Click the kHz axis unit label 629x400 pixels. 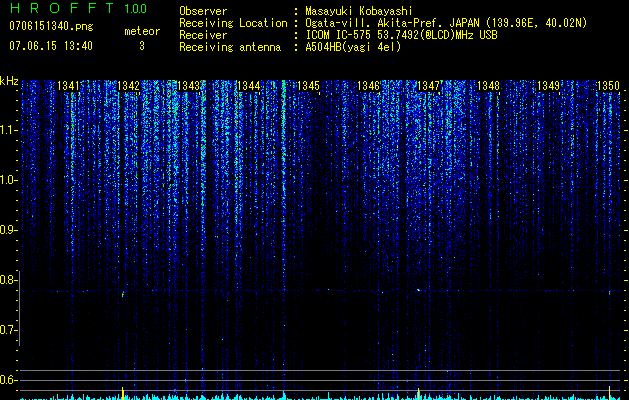(x=9, y=81)
